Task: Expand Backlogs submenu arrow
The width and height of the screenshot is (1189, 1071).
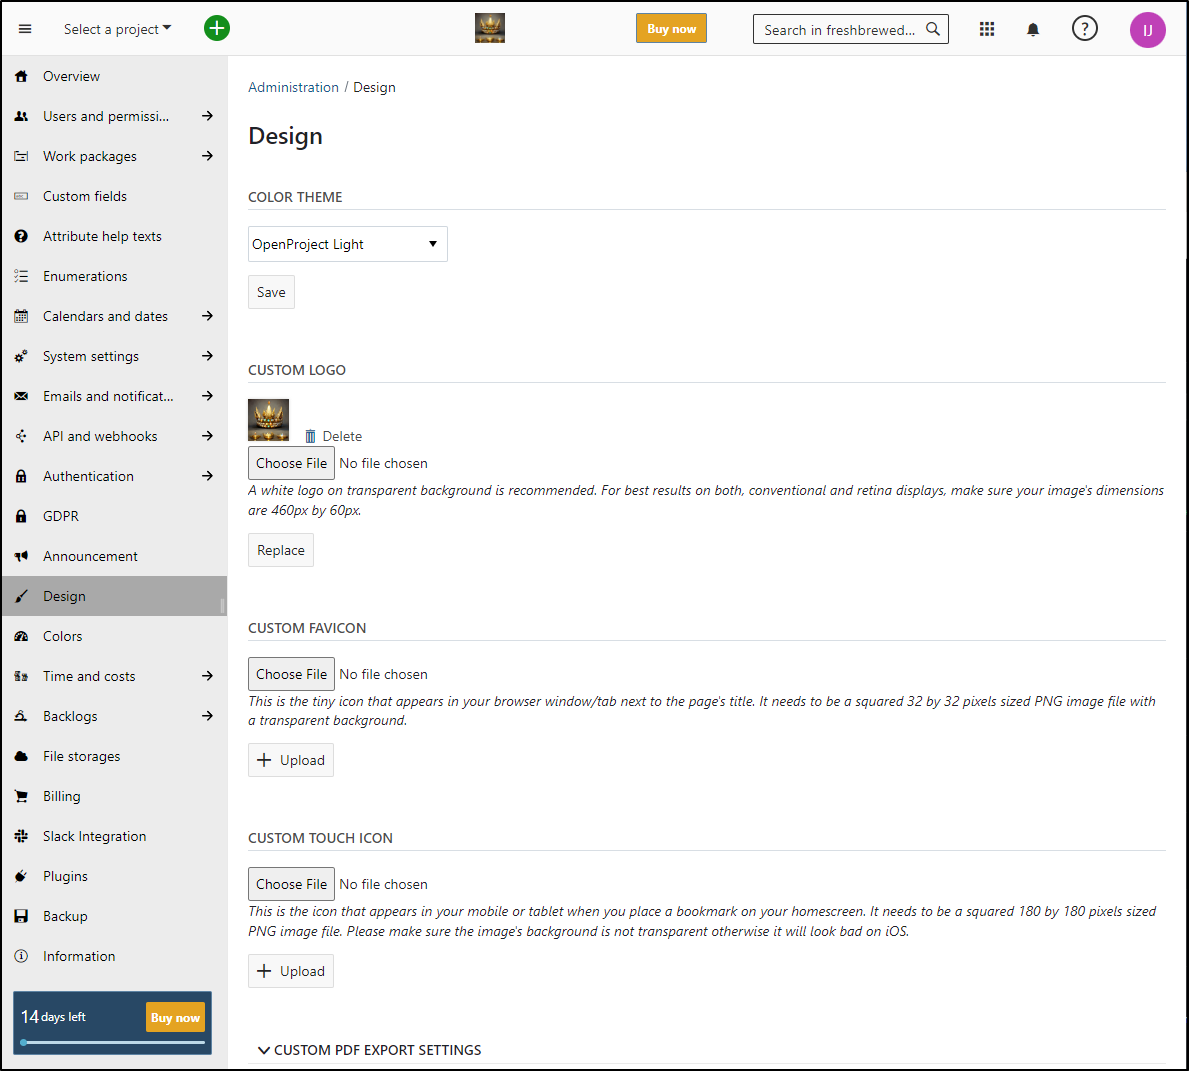Action: pyautogui.click(x=207, y=716)
